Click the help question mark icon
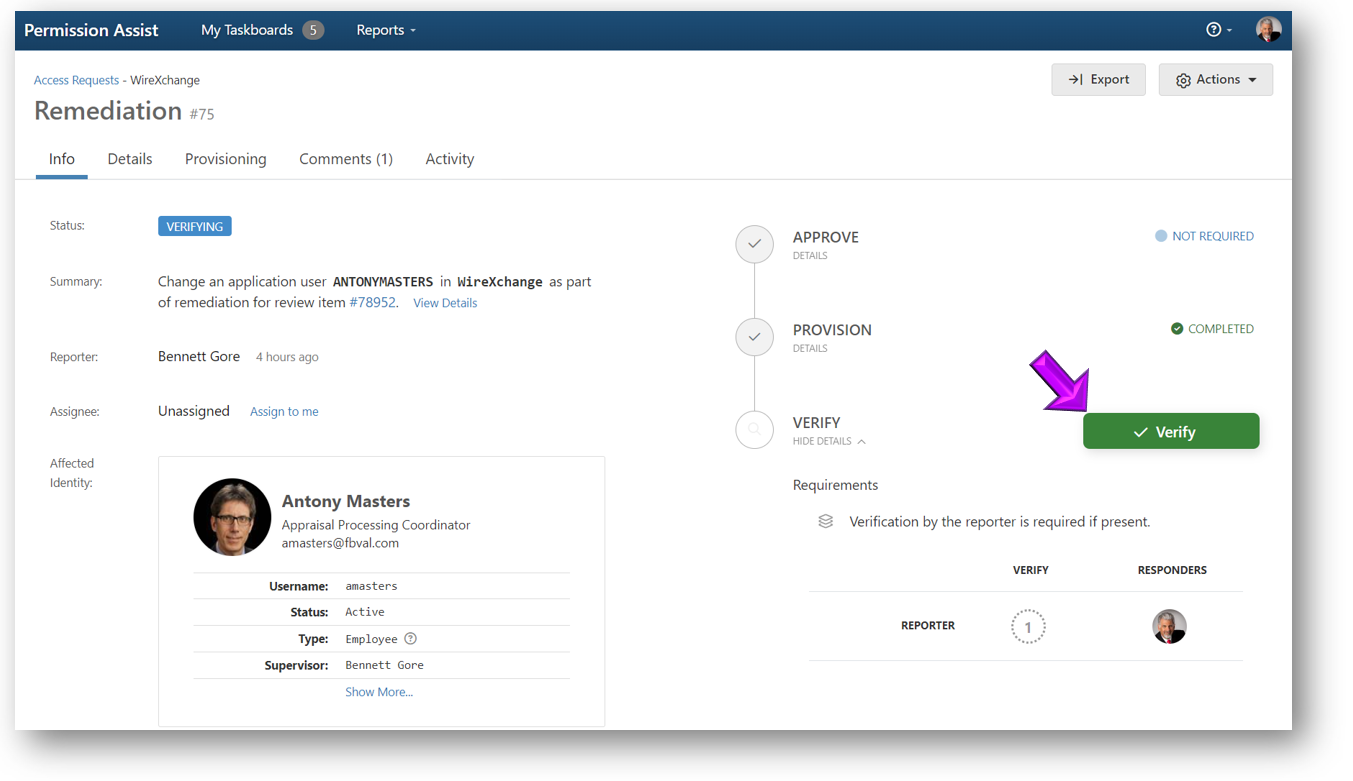This screenshot has height=781, width=1353. click(x=1213, y=30)
